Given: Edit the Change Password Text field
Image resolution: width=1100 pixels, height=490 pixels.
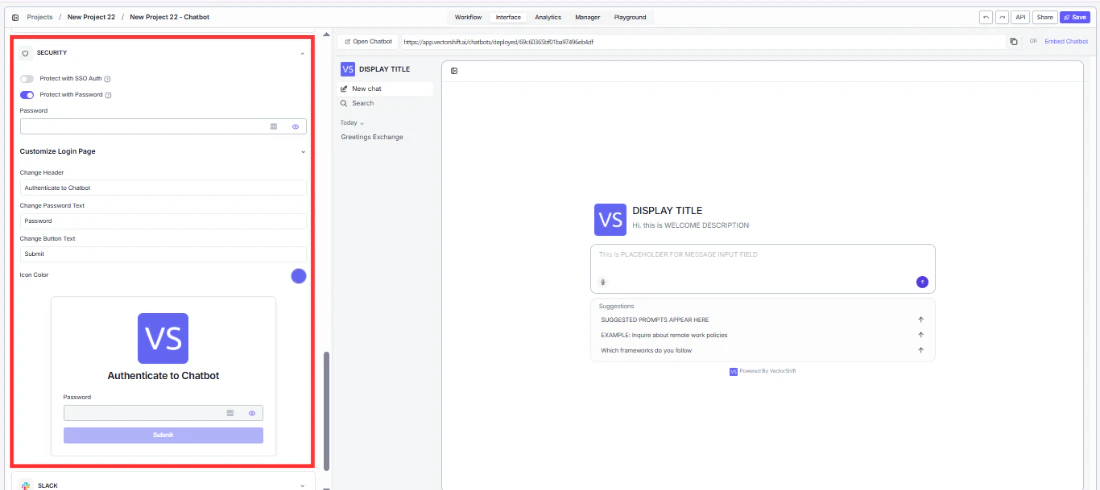Looking at the screenshot, I should tap(163, 221).
